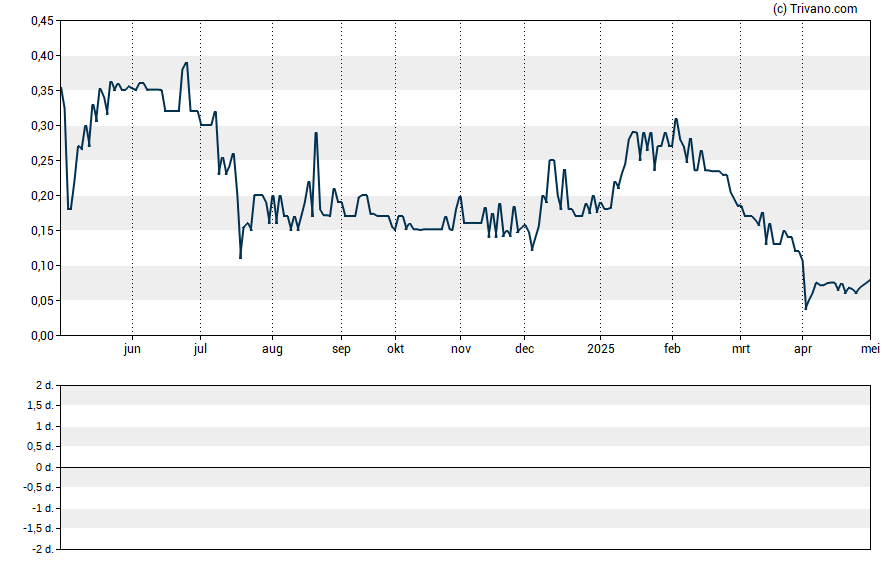Screen dimensions: 888x565
Task: Click the '-1 d.' volume axis label
Action: (x=43, y=508)
